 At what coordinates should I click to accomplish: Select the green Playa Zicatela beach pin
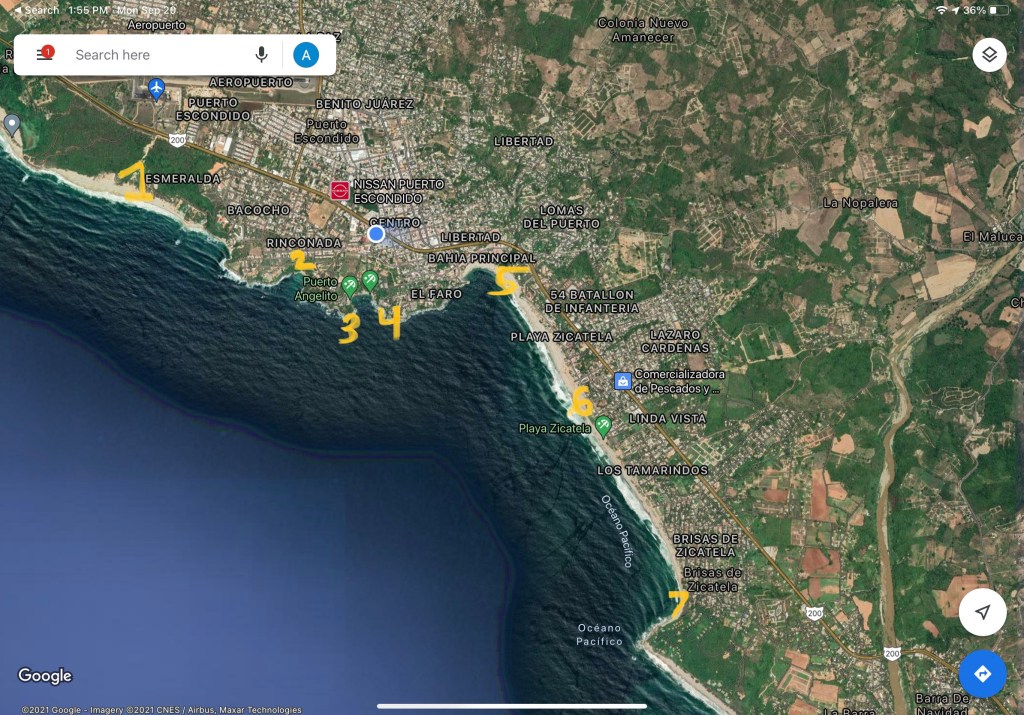603,426
